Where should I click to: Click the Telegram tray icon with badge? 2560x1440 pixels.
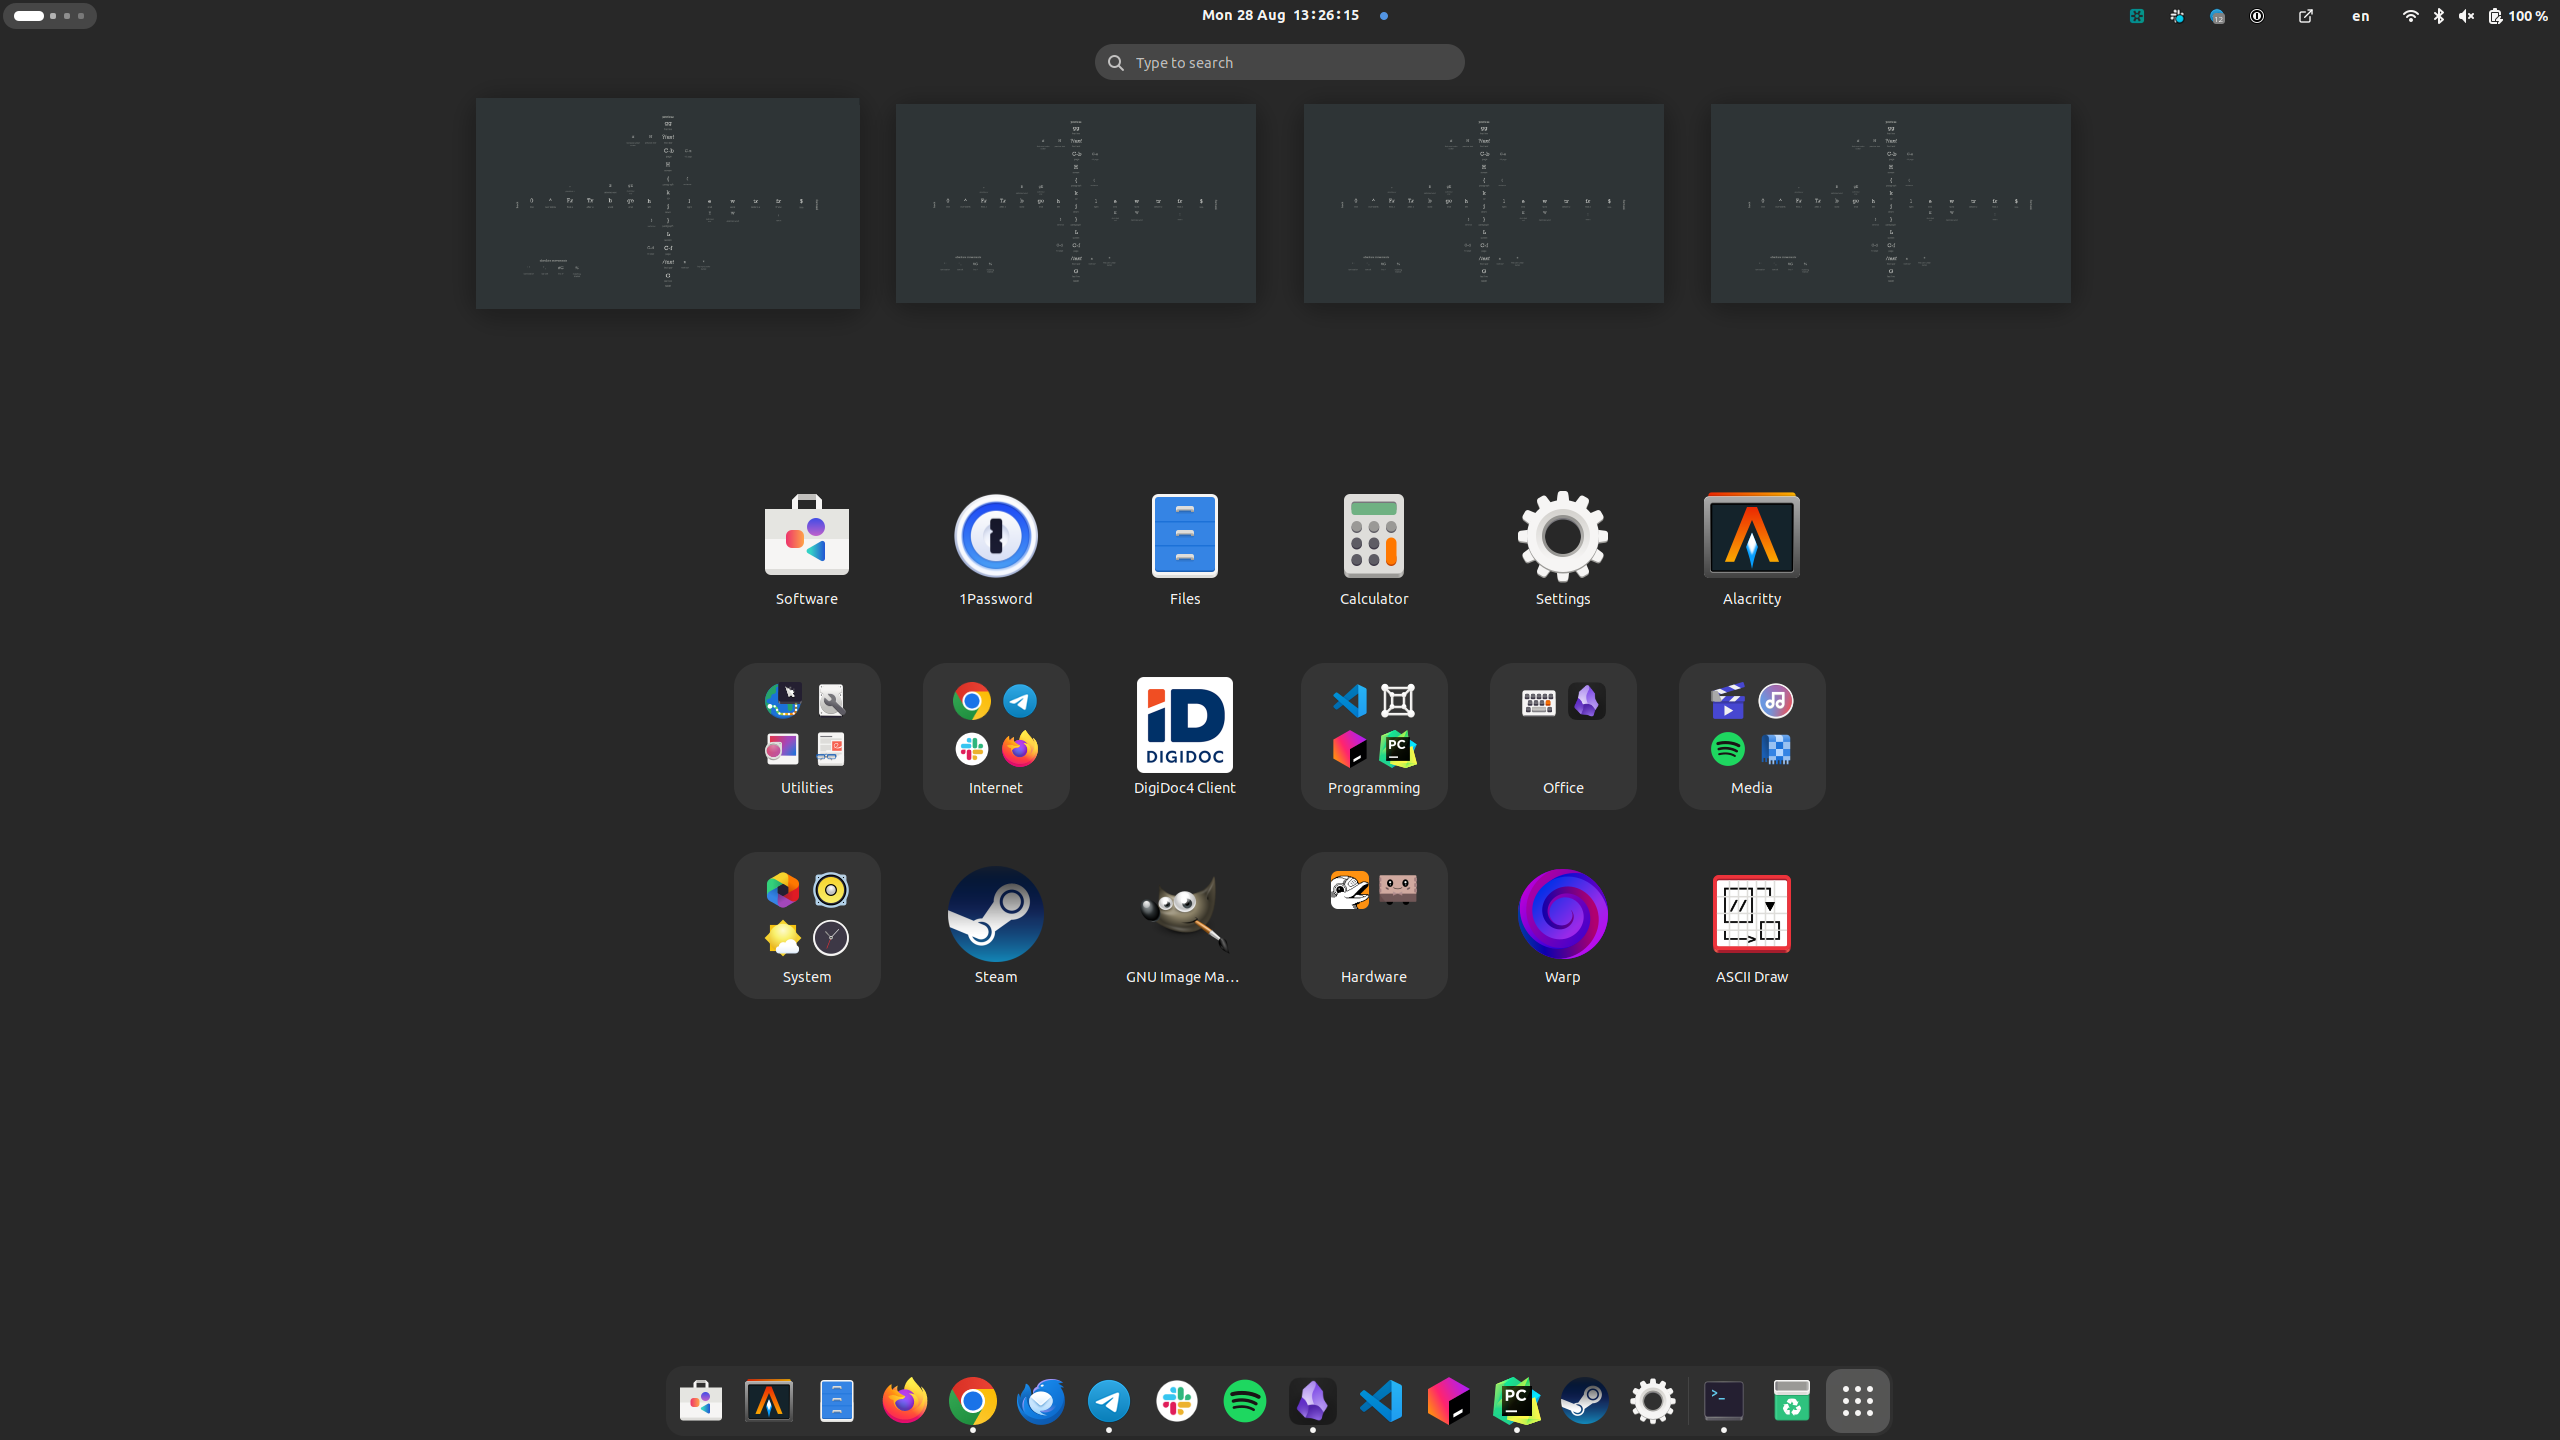[2217, 16]
